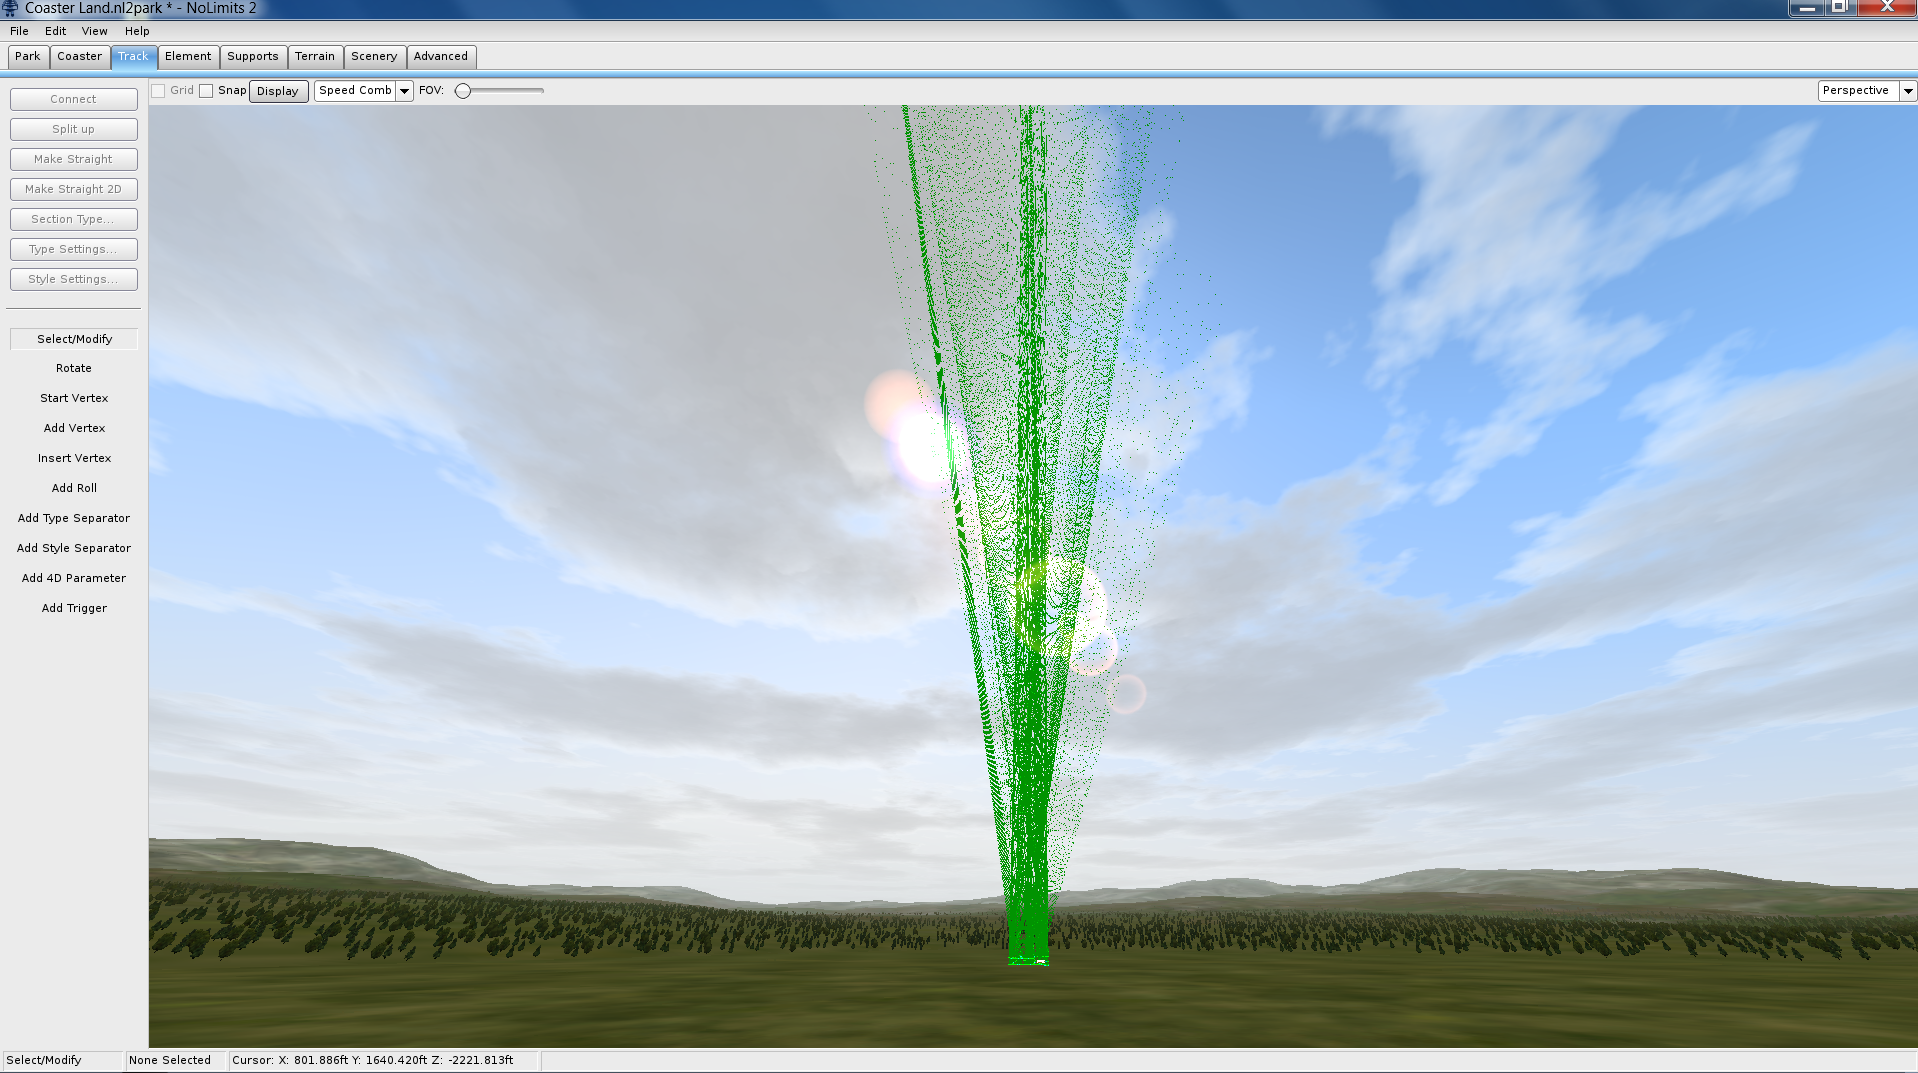
Task: Switch to the Supports tab
Action: (252, 57)
